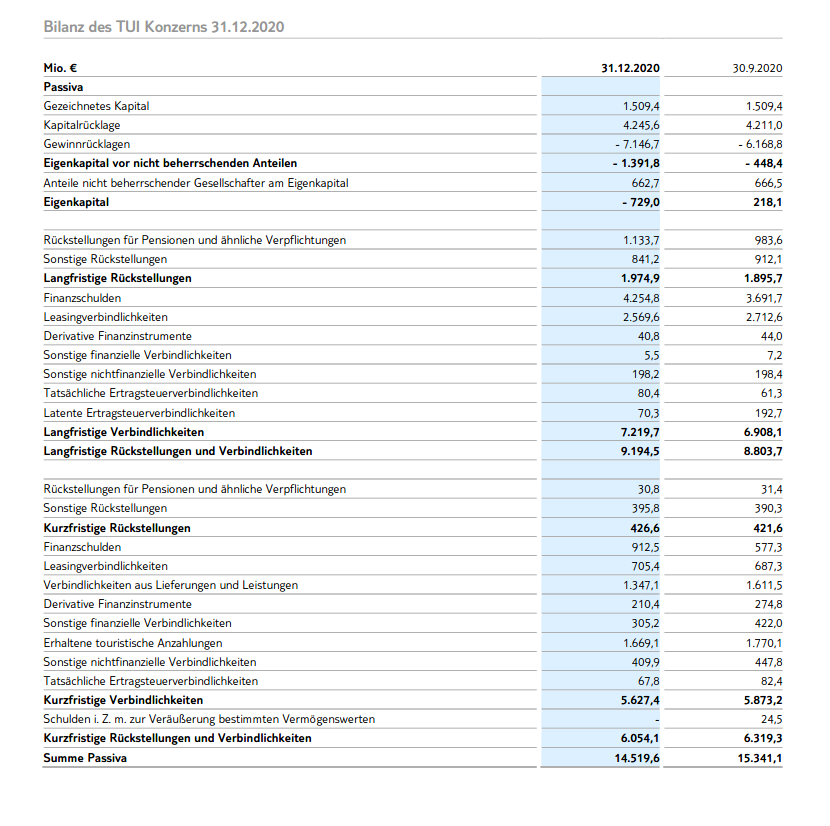The image size is (830, 826).
Task: Select the 'Kurzfristige Rückstellungen' row label
Action: pos(117,528)
